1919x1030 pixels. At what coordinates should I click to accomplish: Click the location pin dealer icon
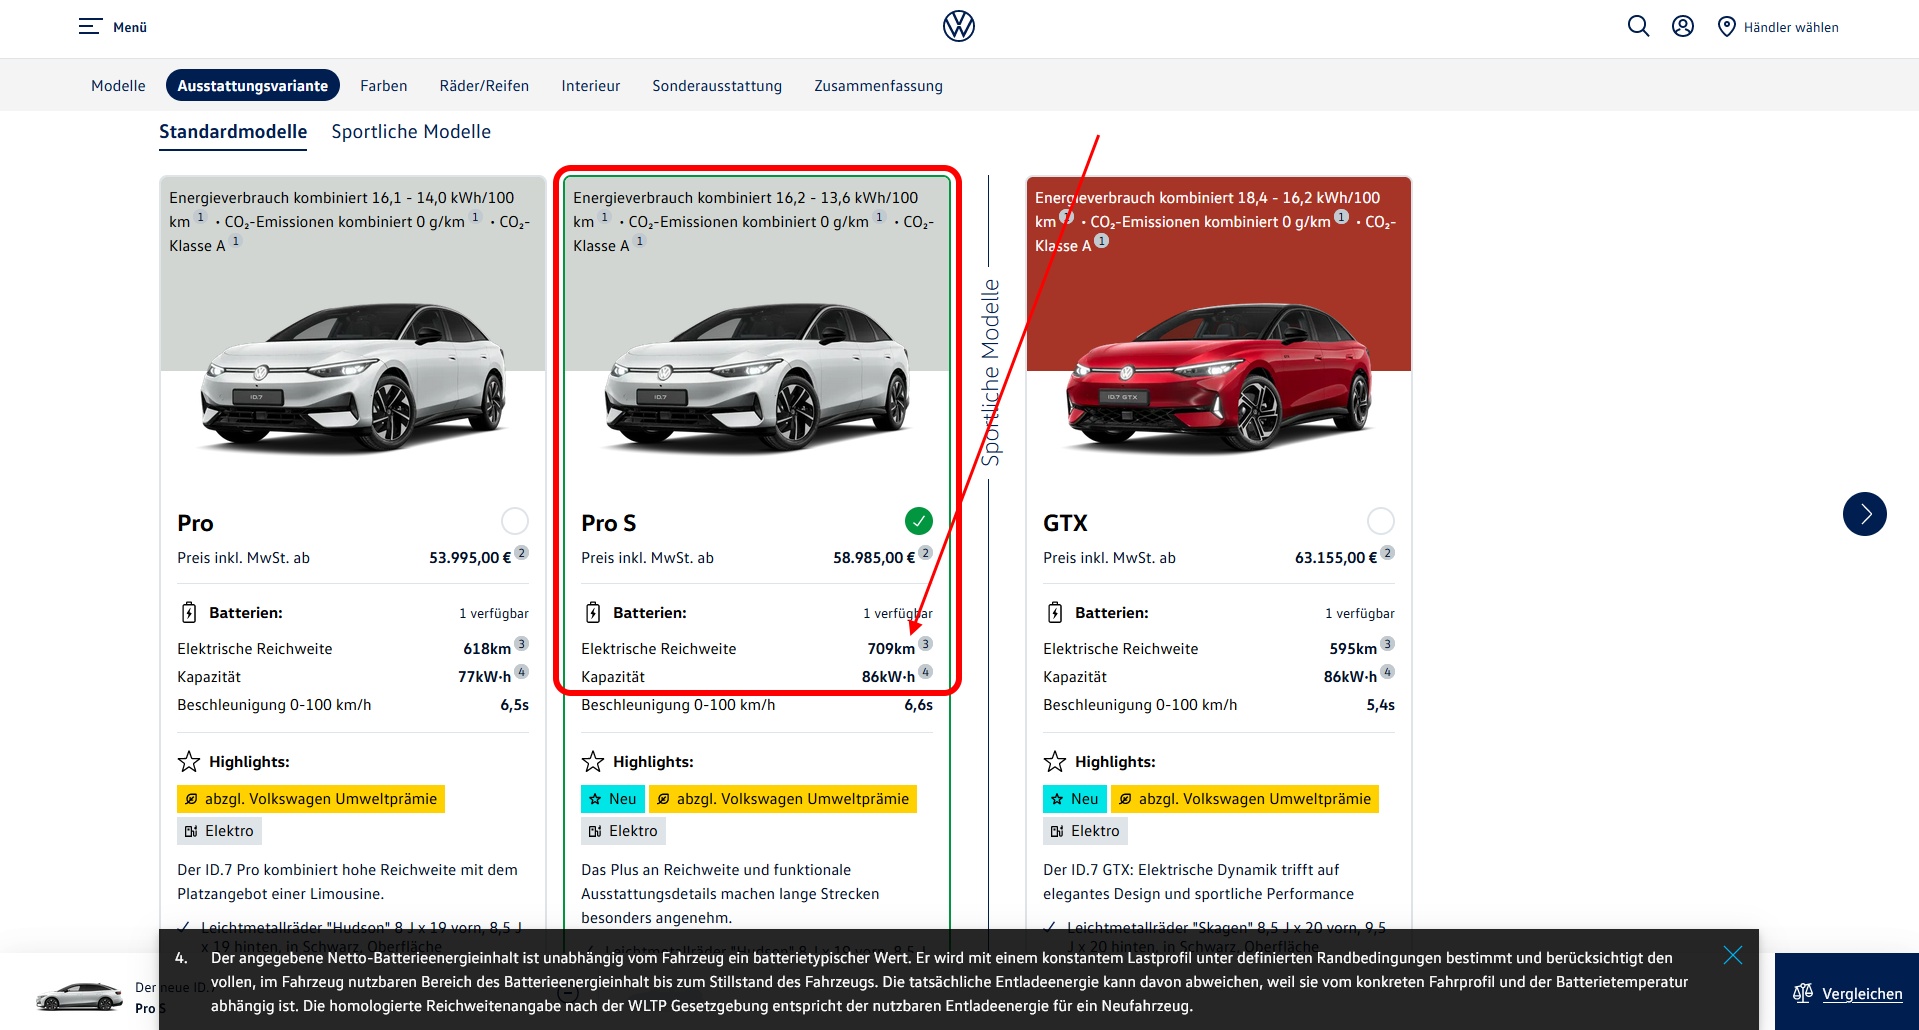[1727, 27]
